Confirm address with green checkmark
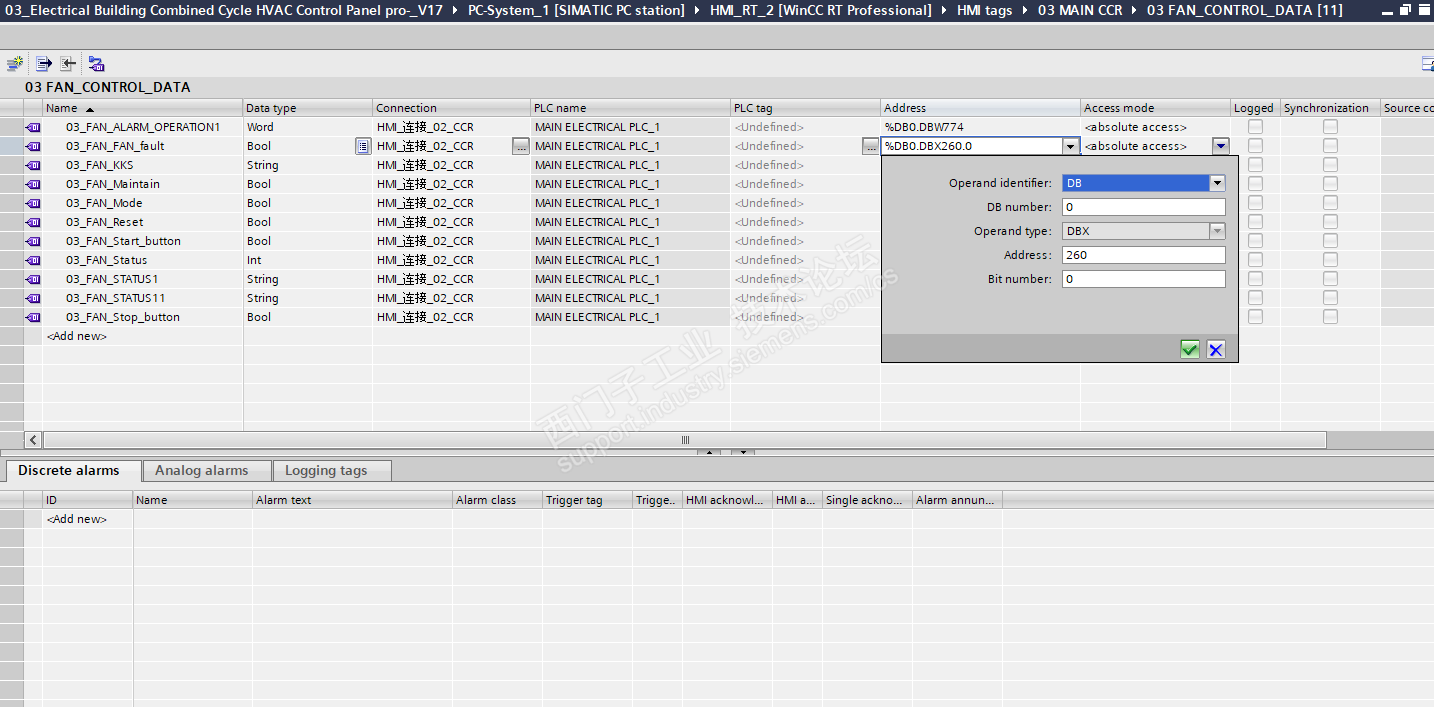The width and height of the screenshot is (1434, 707). (x=1190, y=349)
